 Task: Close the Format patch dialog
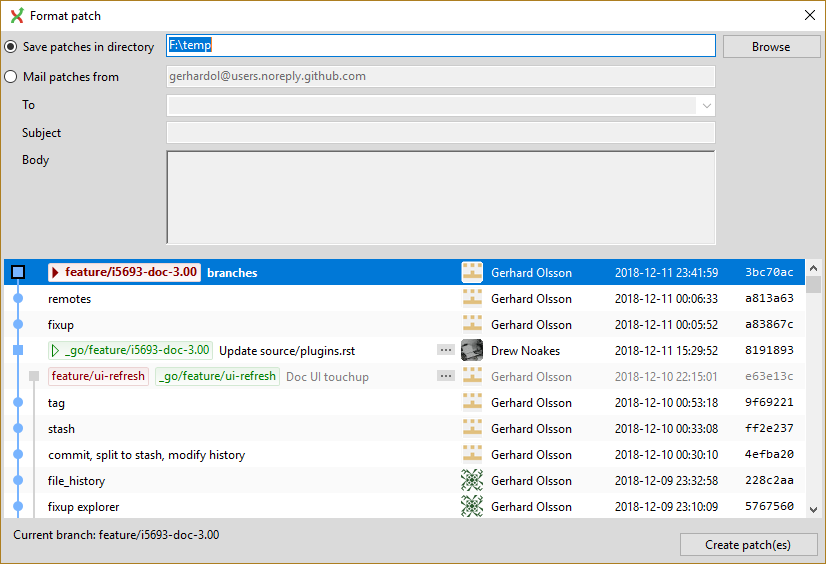pos(810,15)
